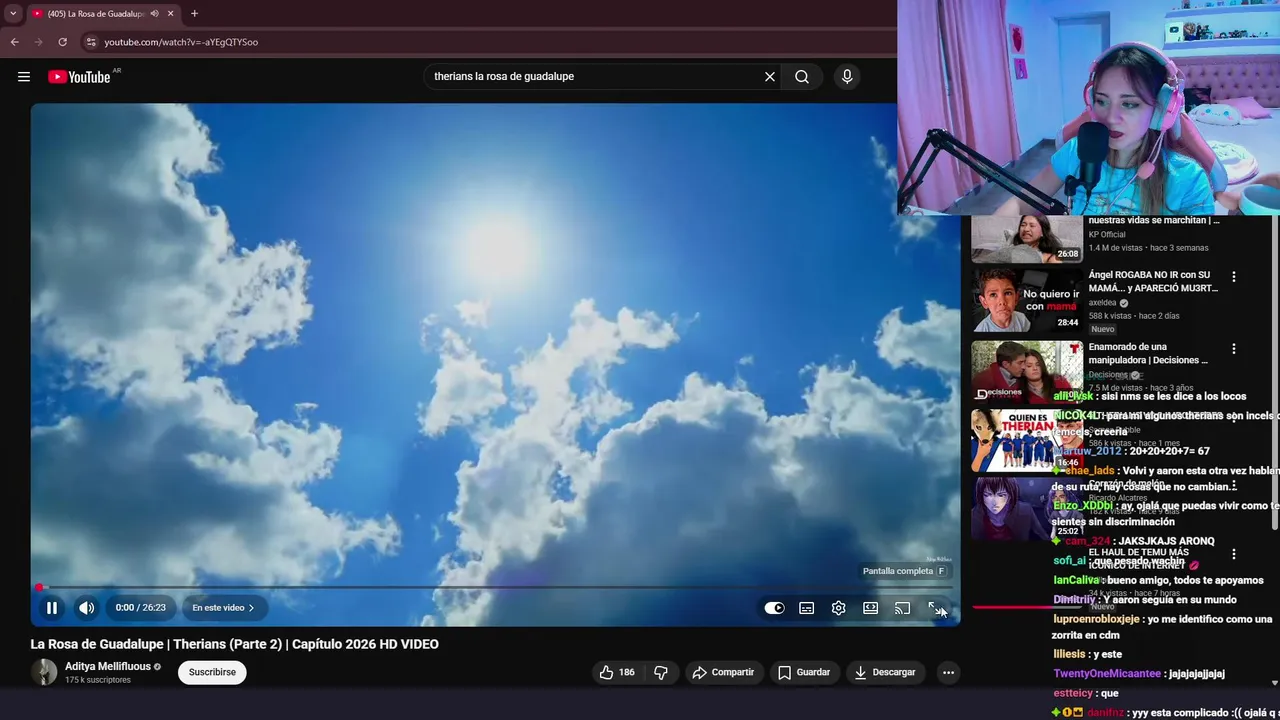Reload the page

click(x=63, y=42)
